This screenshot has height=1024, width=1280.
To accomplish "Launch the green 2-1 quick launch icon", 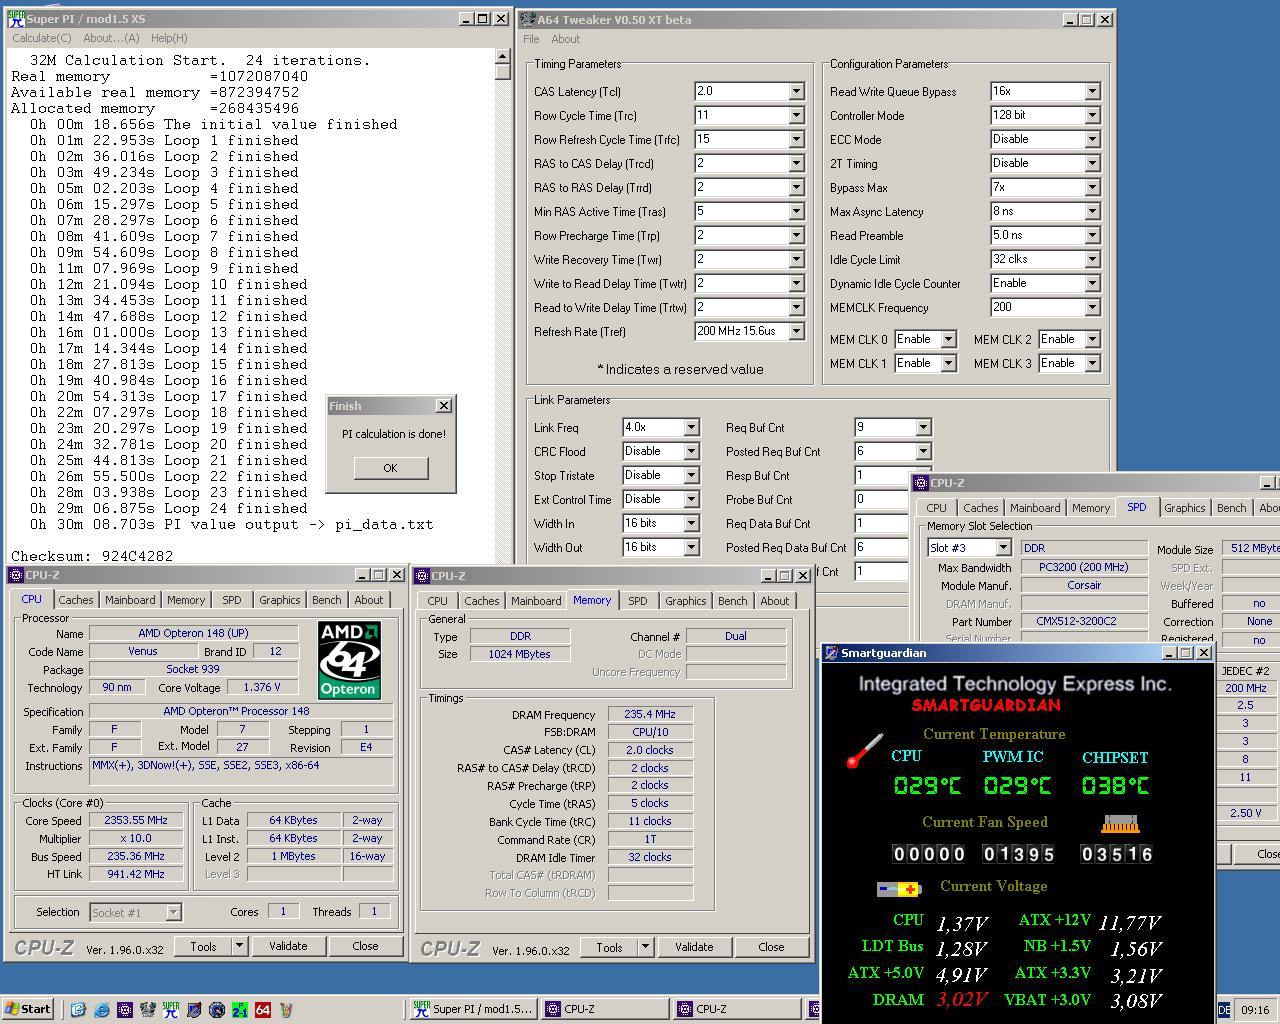I will 240,1010.
